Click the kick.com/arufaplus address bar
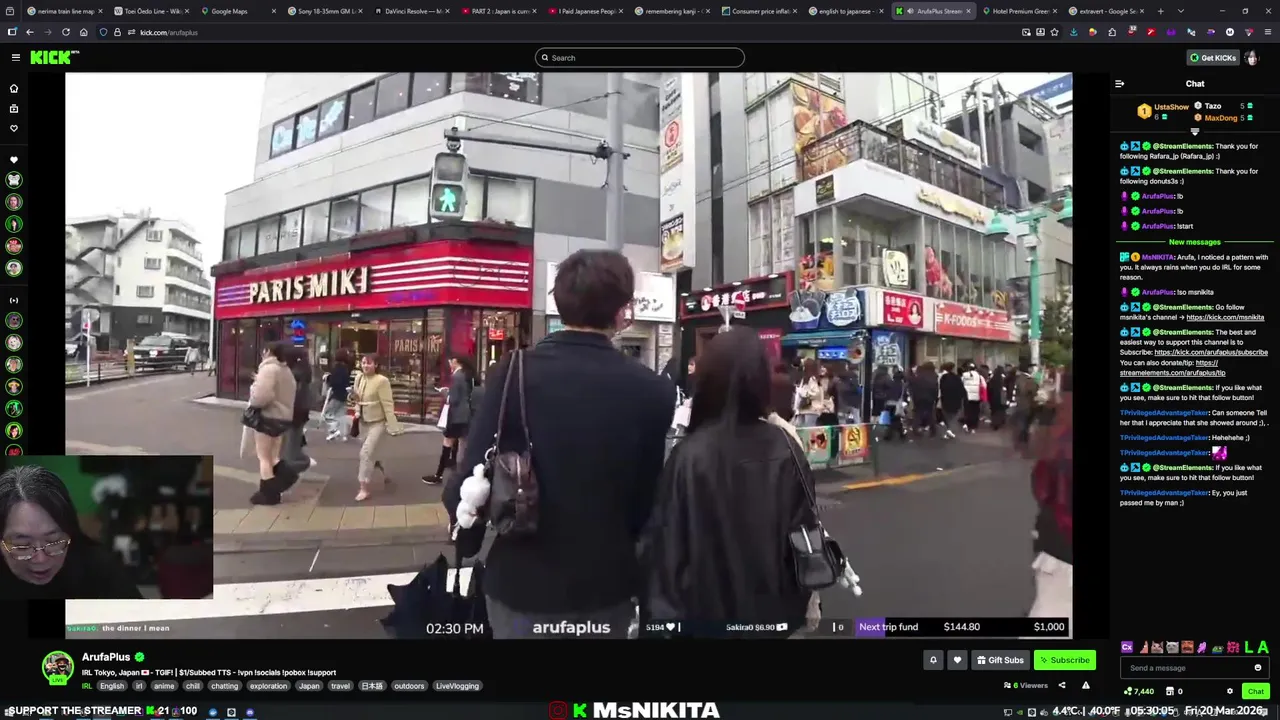This screenshot has width=1280, height=720. tap(169, 32)
